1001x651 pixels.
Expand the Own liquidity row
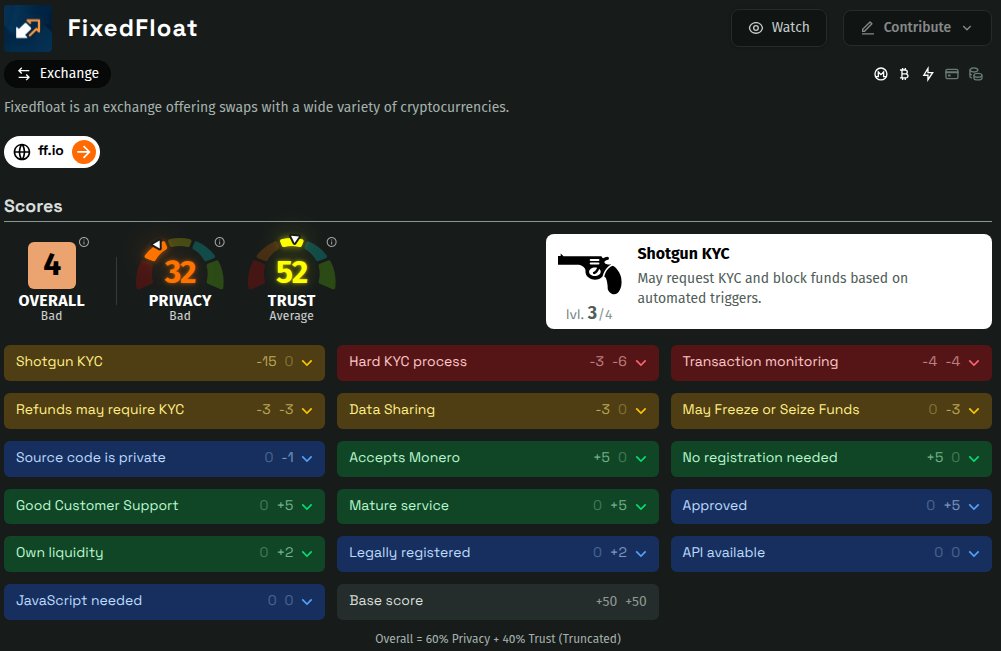click(164, 553)
